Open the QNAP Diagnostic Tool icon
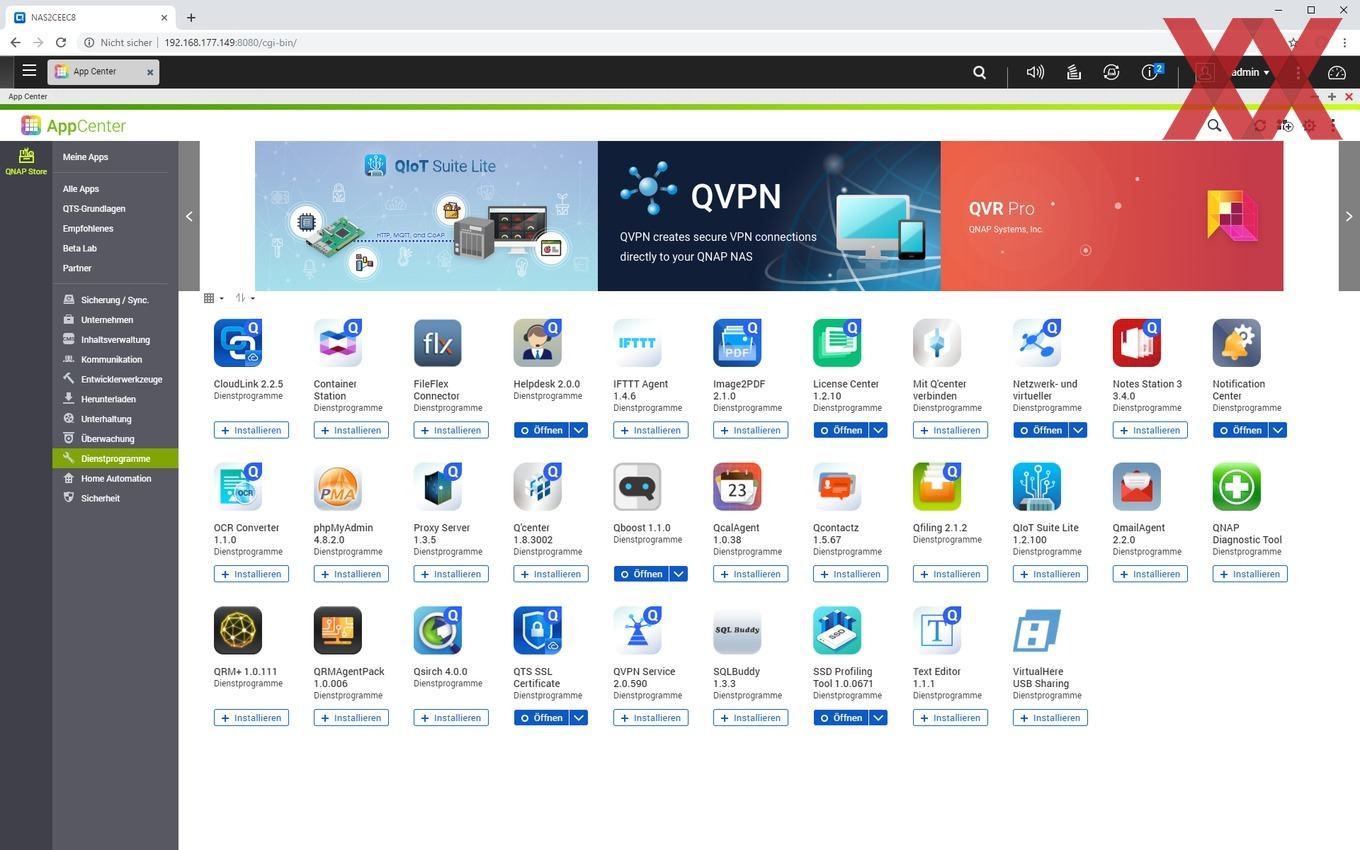The image size is (1360, 850). tap(1237, 487)
